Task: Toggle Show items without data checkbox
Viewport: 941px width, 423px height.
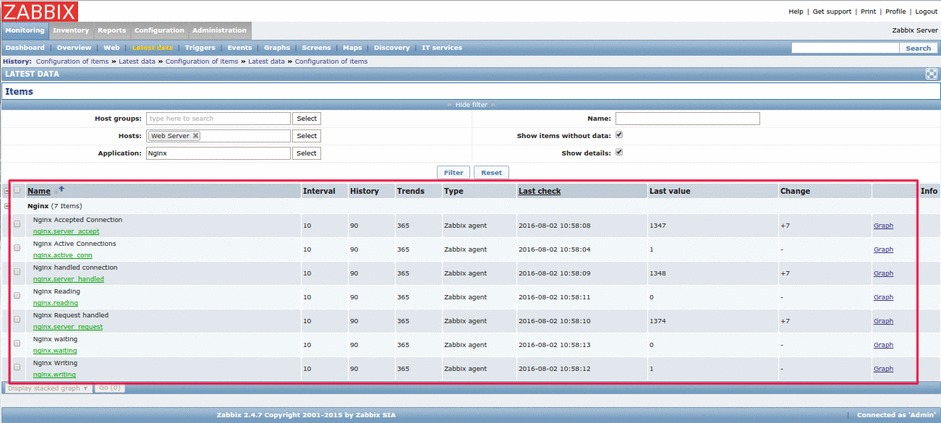Action: click(619, 135)
